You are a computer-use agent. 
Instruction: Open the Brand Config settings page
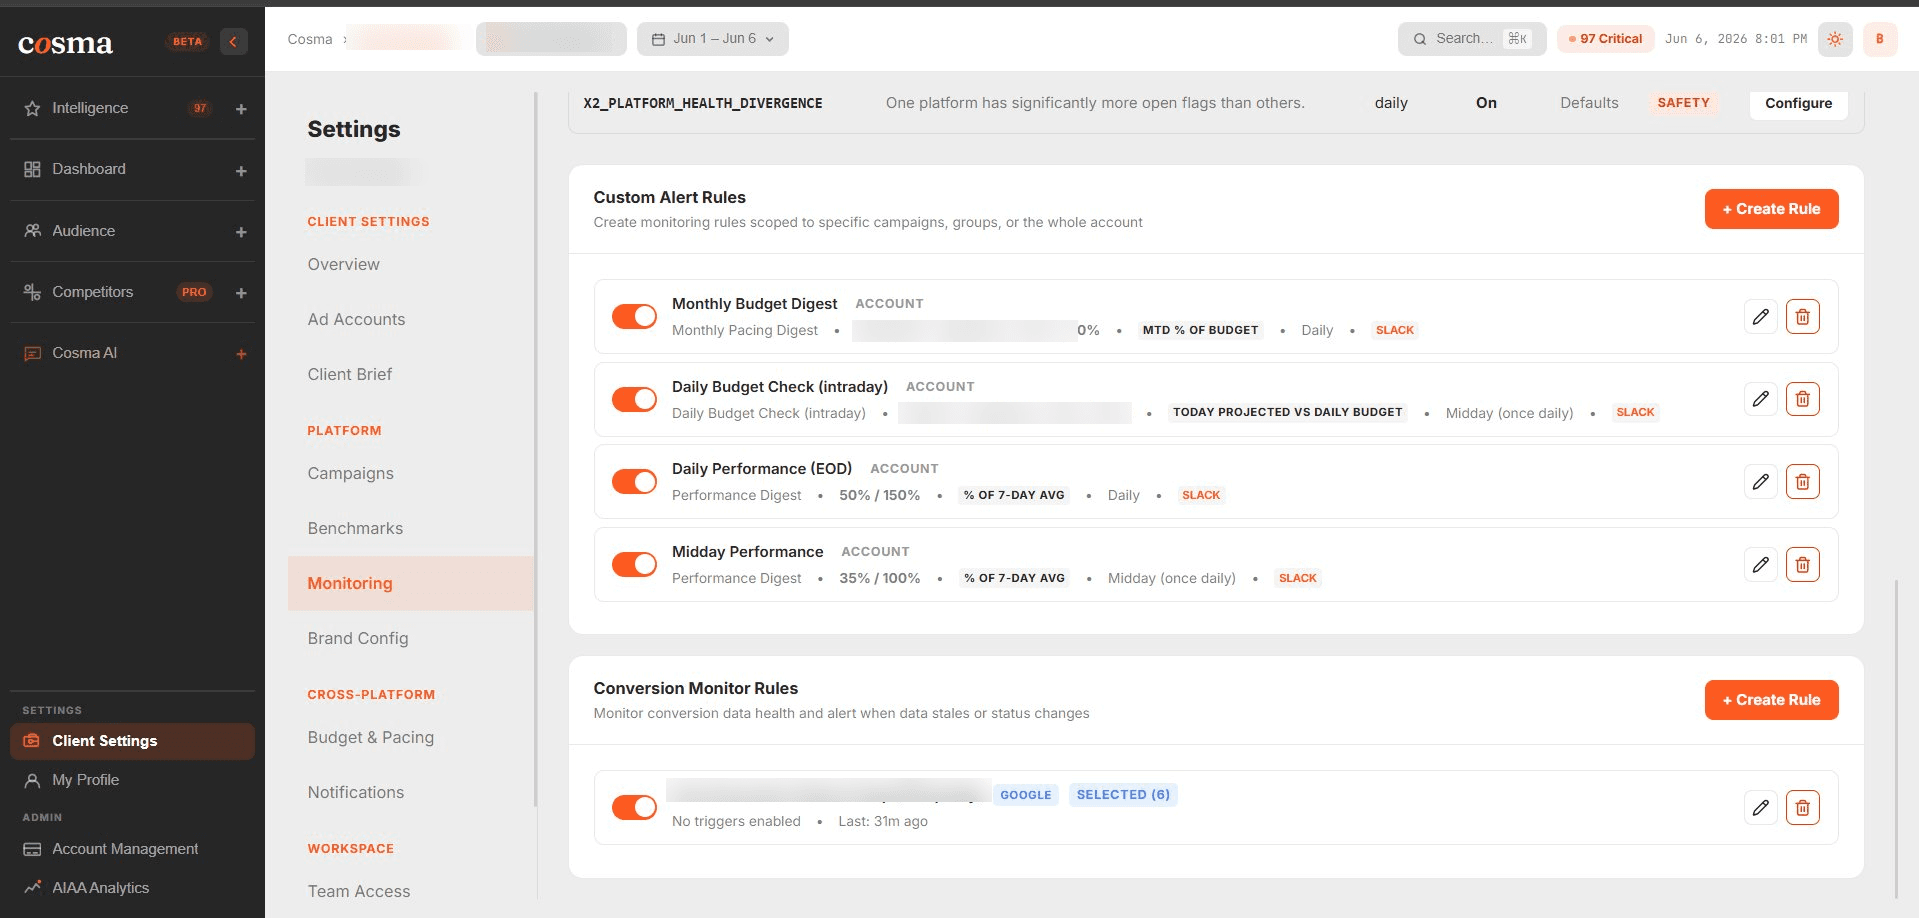(358, 638)
